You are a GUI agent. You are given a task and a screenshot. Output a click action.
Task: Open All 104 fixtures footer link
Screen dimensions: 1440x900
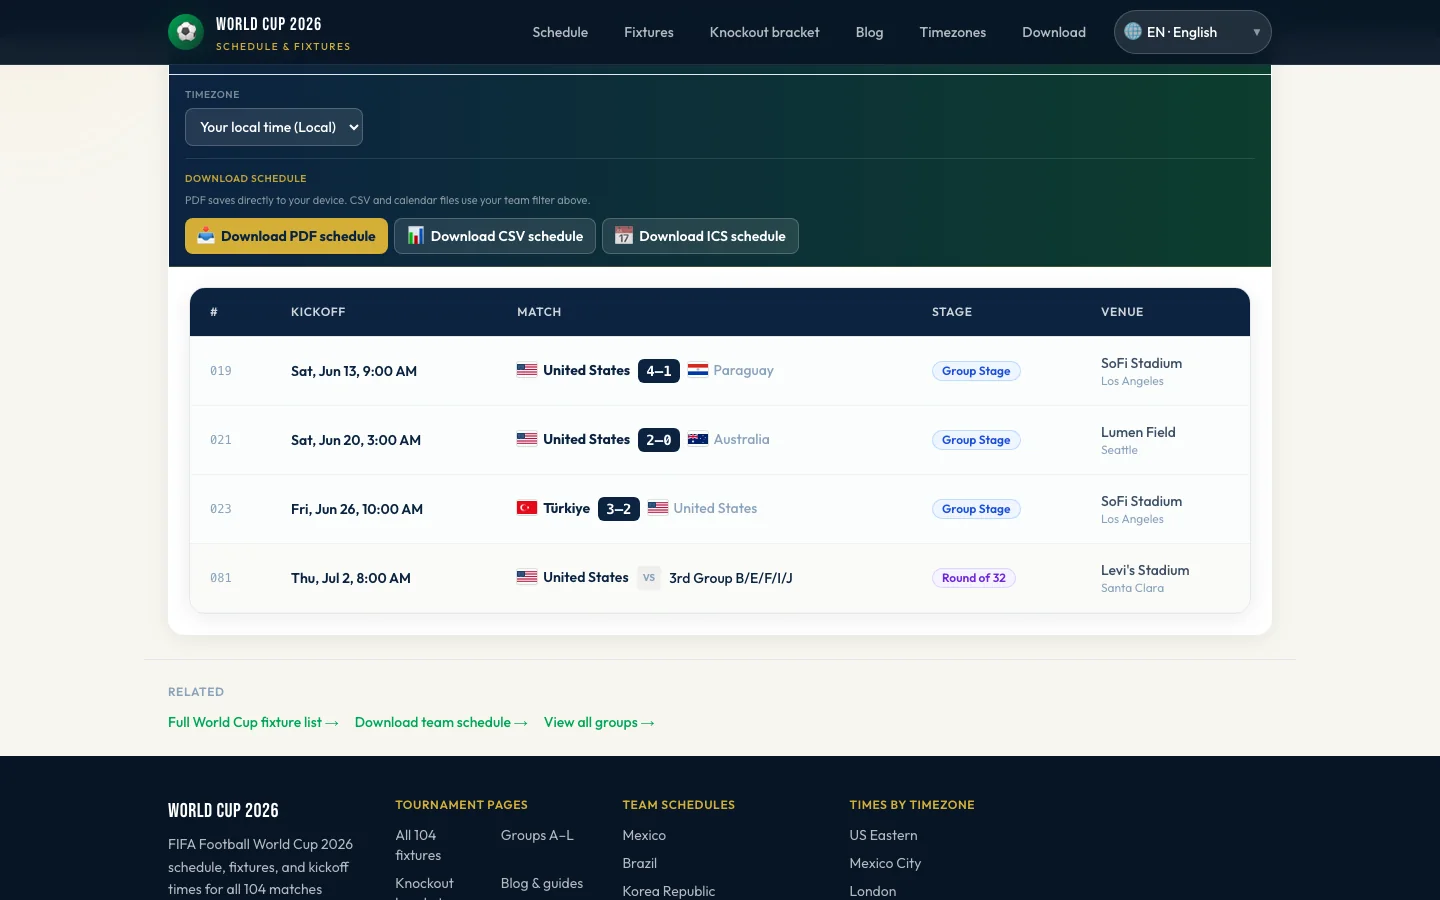tap(418, 845)
